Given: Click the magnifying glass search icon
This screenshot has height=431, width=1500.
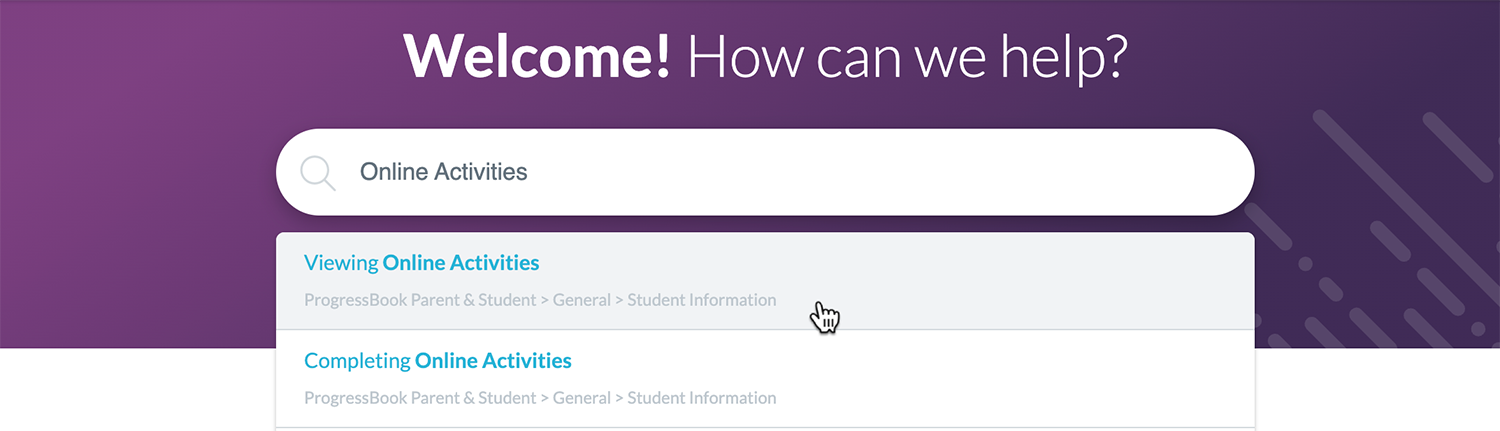Looking at the screenshot, I should point(318,173).
